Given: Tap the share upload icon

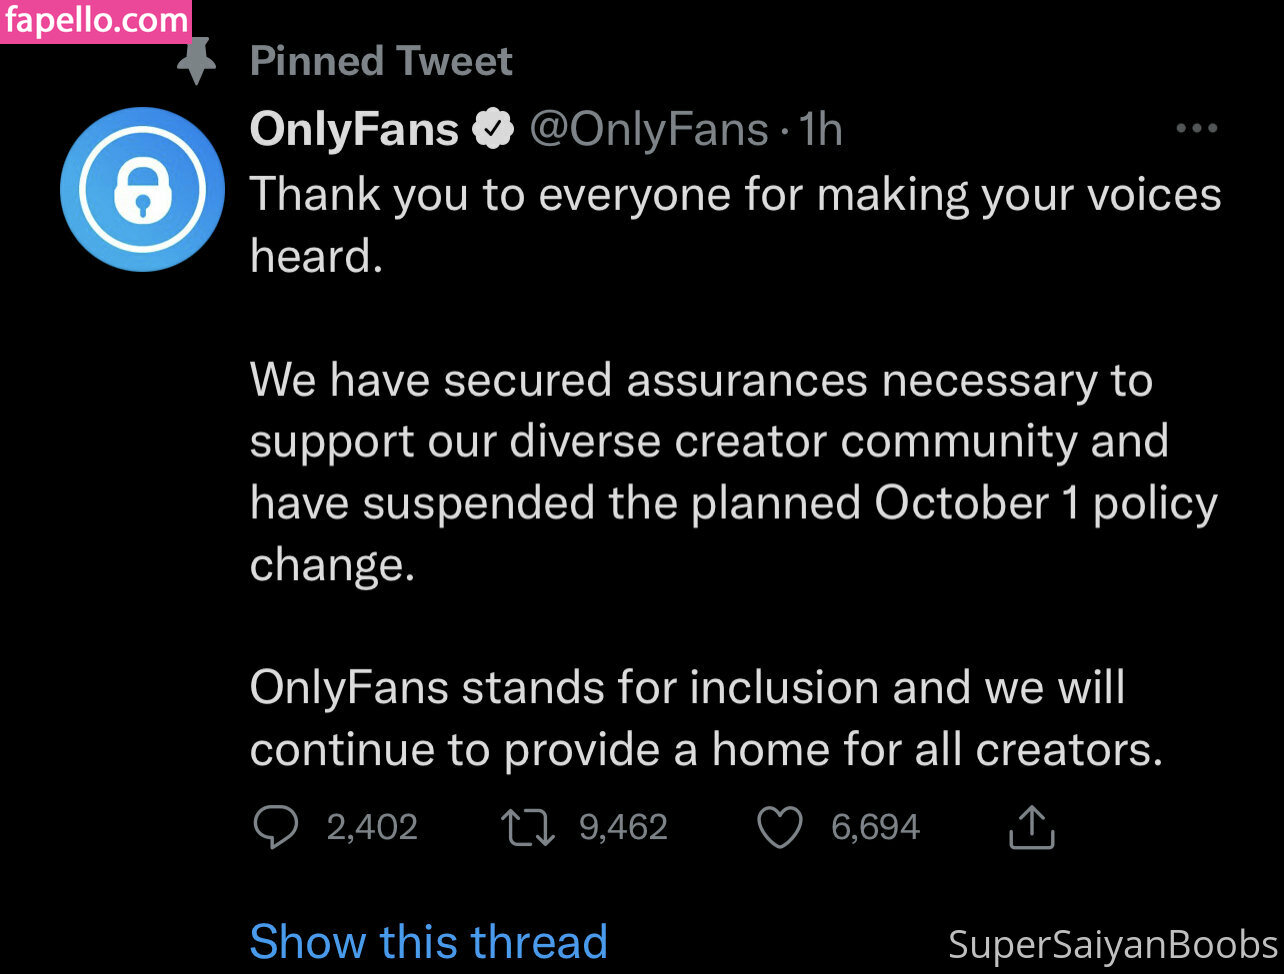Looking at the screenshot, I should point(1031,828).
